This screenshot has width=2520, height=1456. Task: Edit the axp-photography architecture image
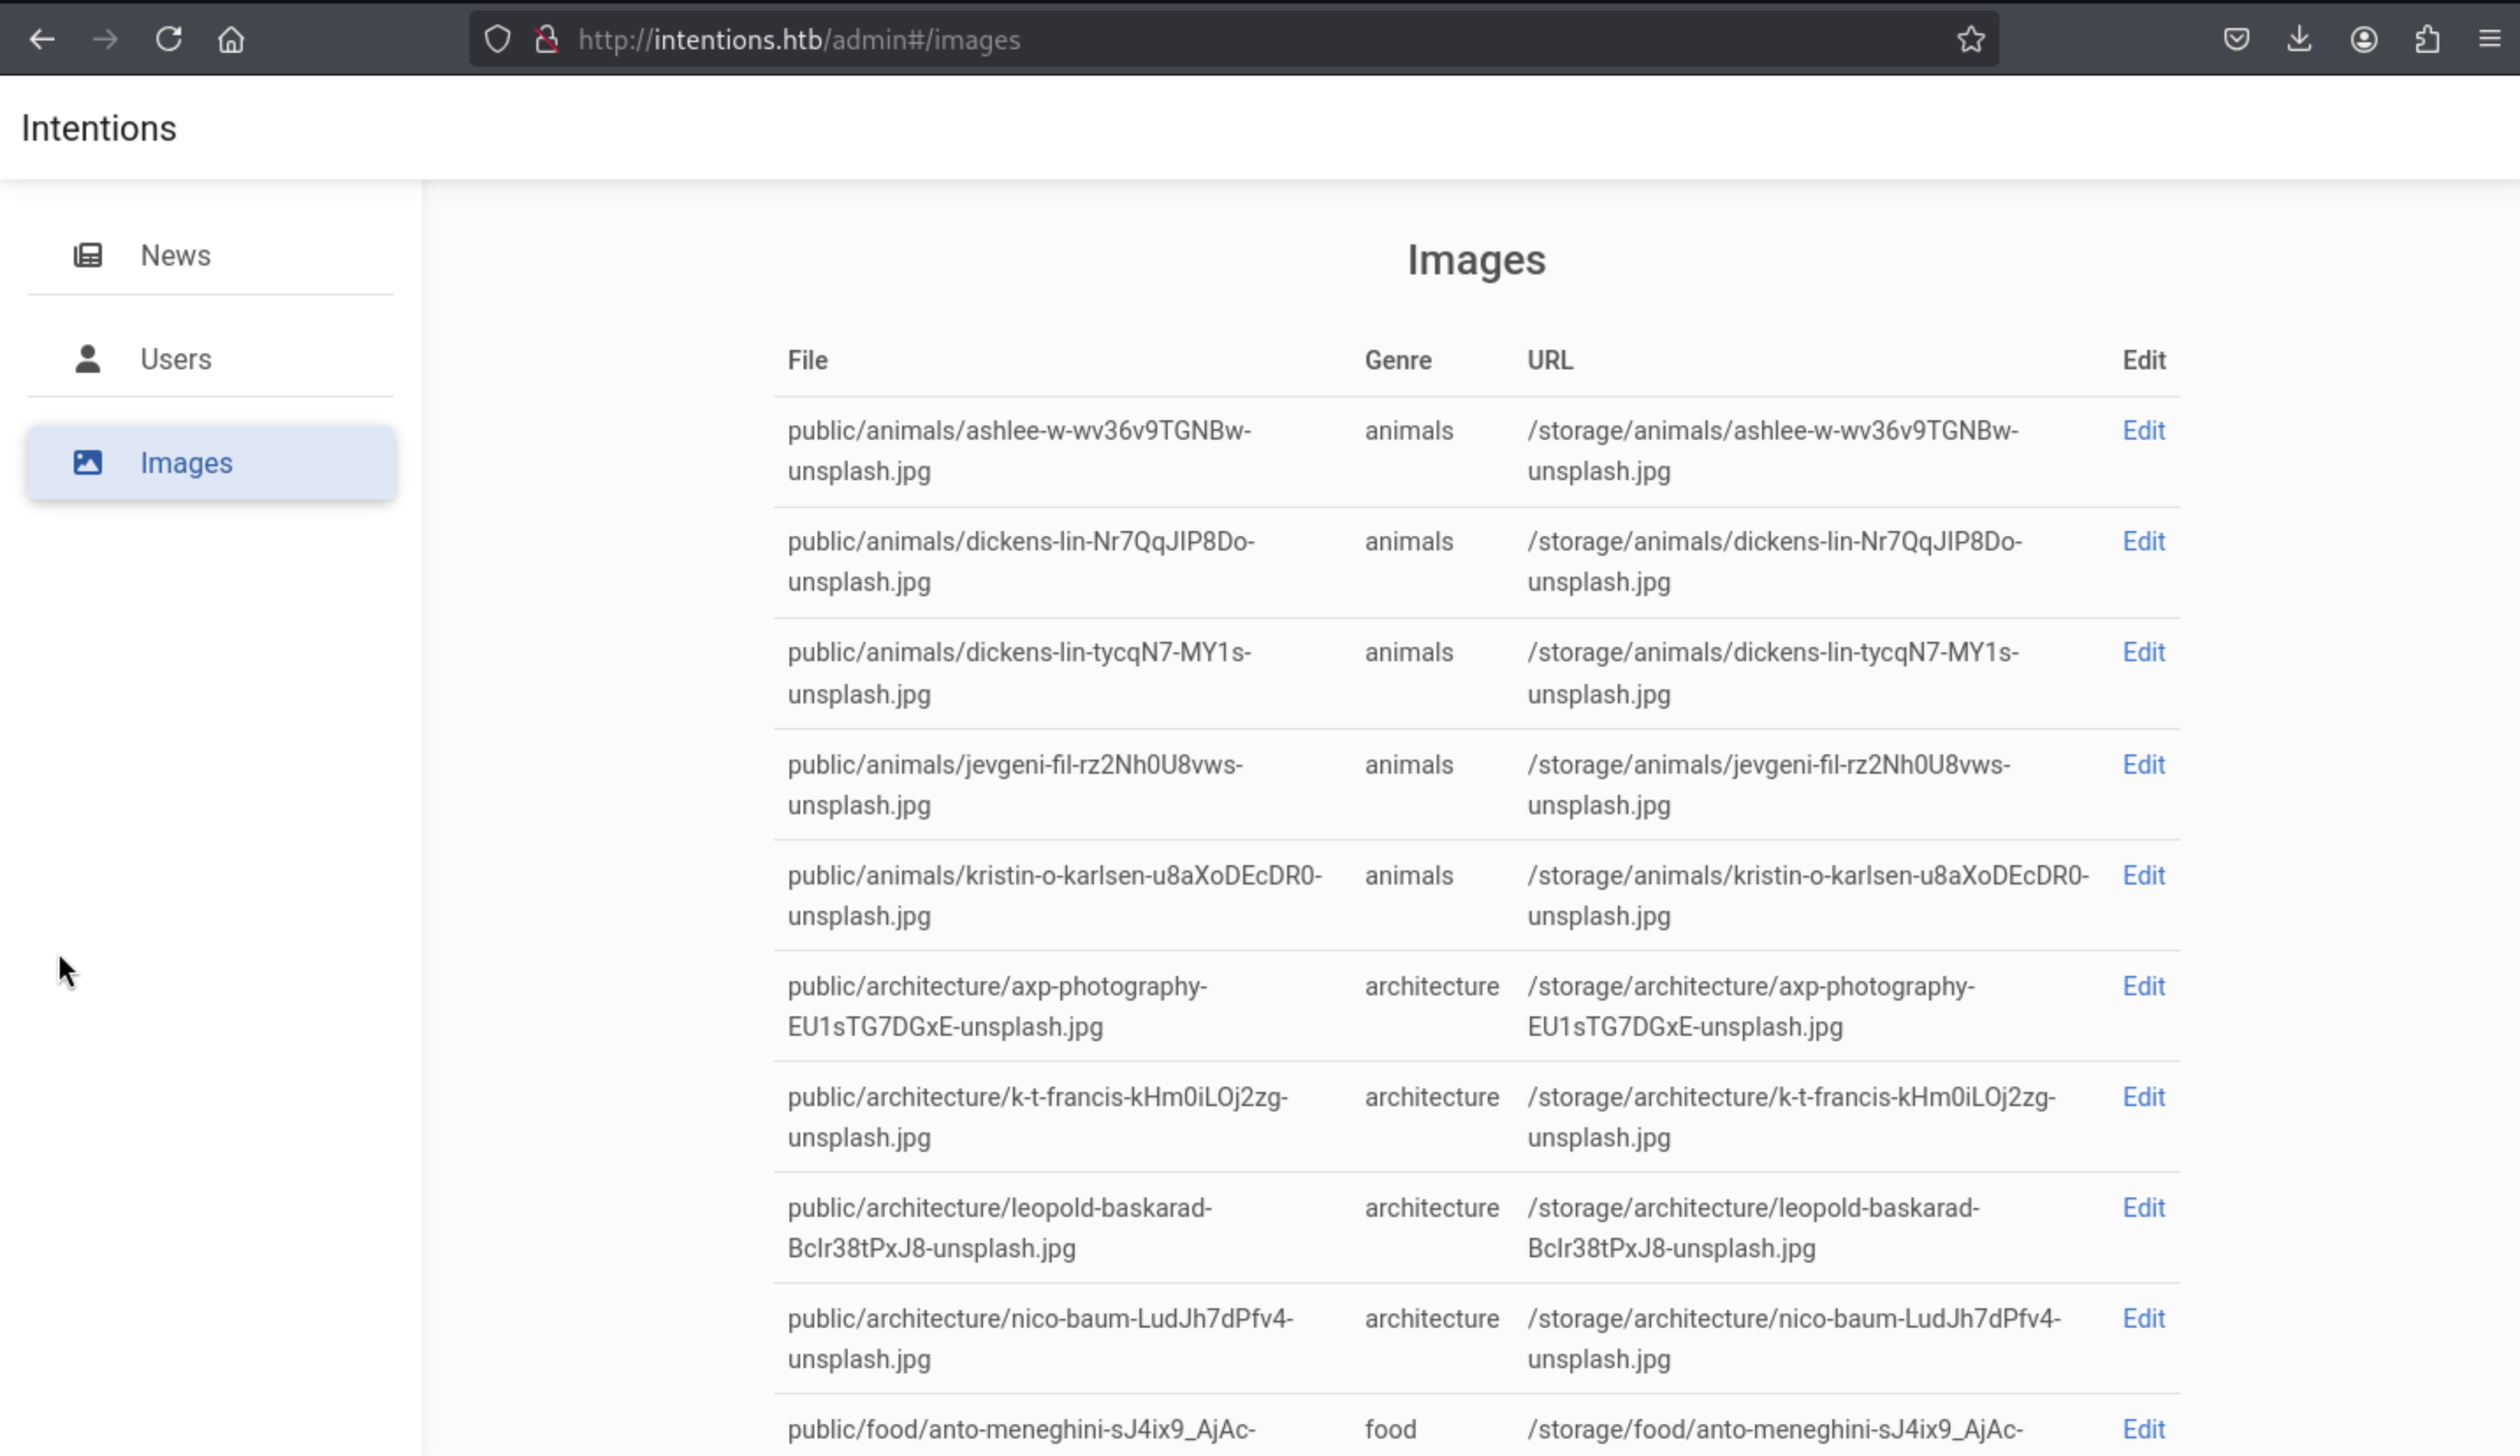[x=2143, y=986]
